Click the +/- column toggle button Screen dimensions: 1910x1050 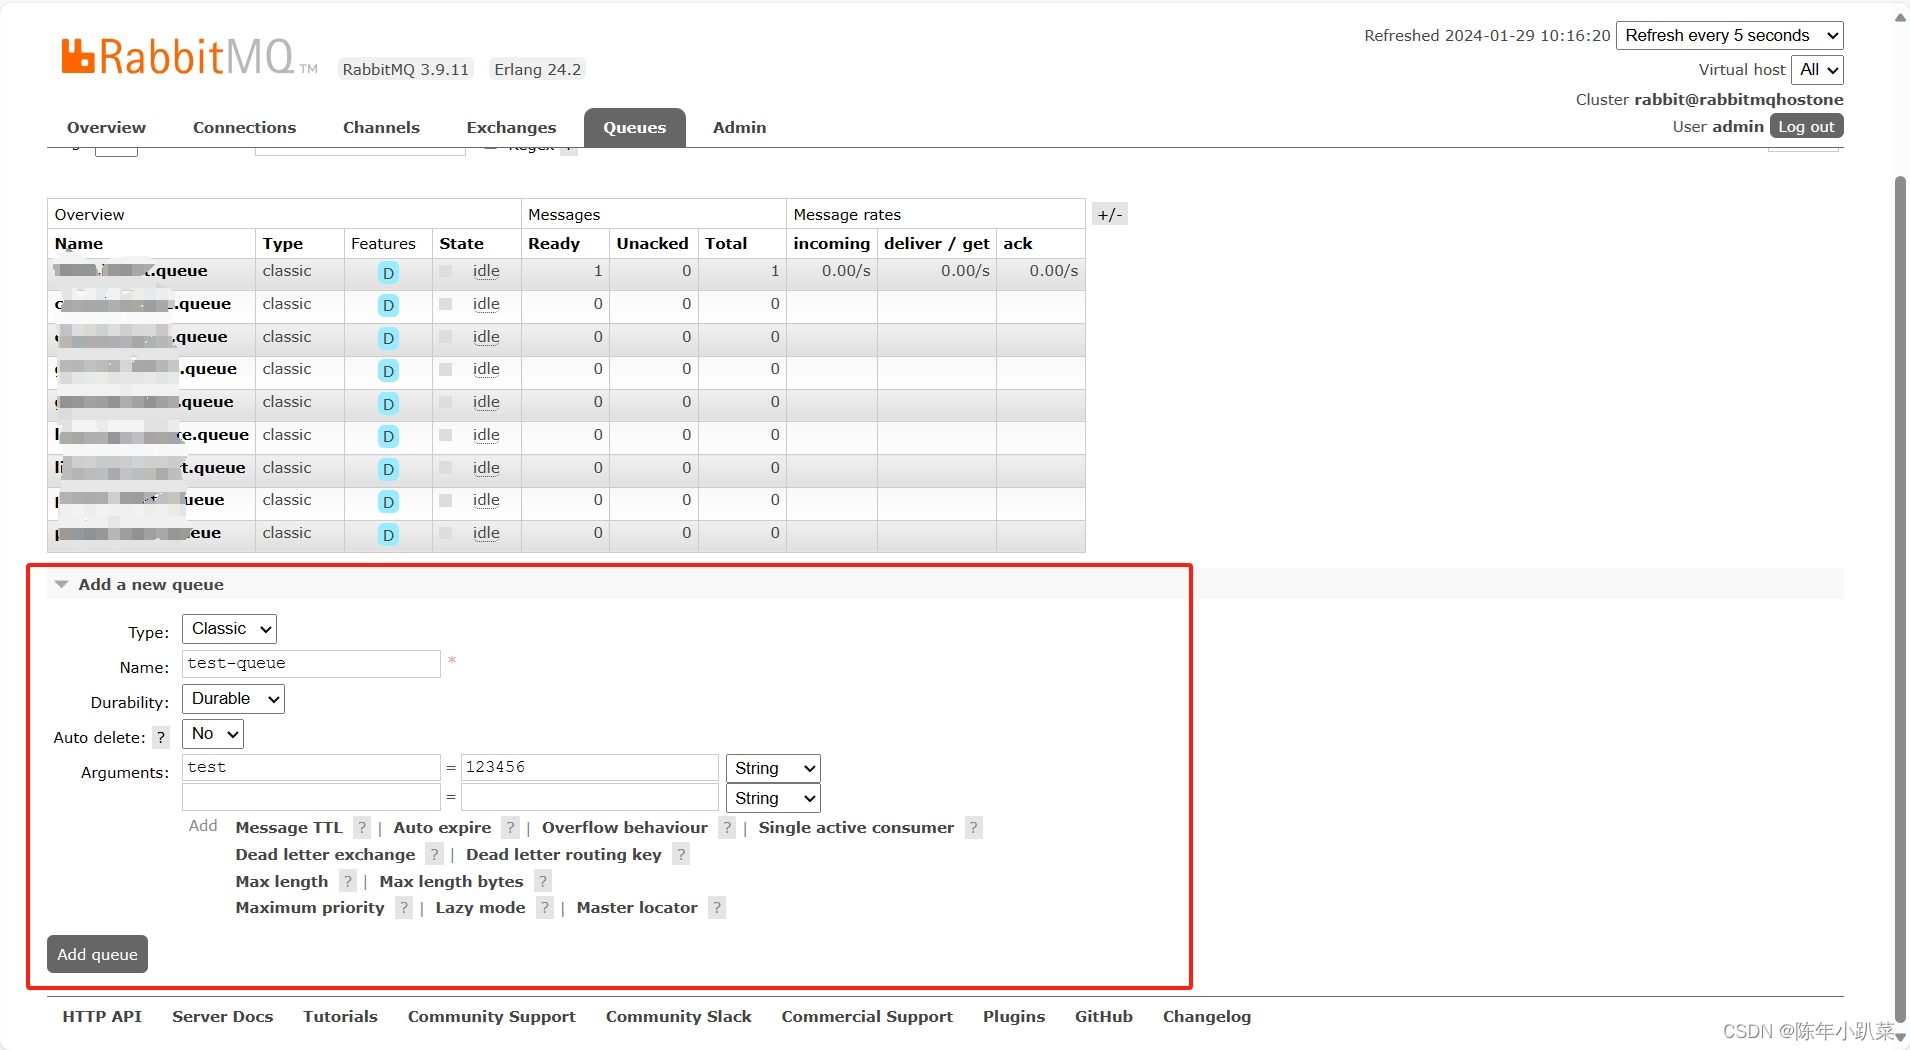pyautogui.click(x=1110, y=214)
